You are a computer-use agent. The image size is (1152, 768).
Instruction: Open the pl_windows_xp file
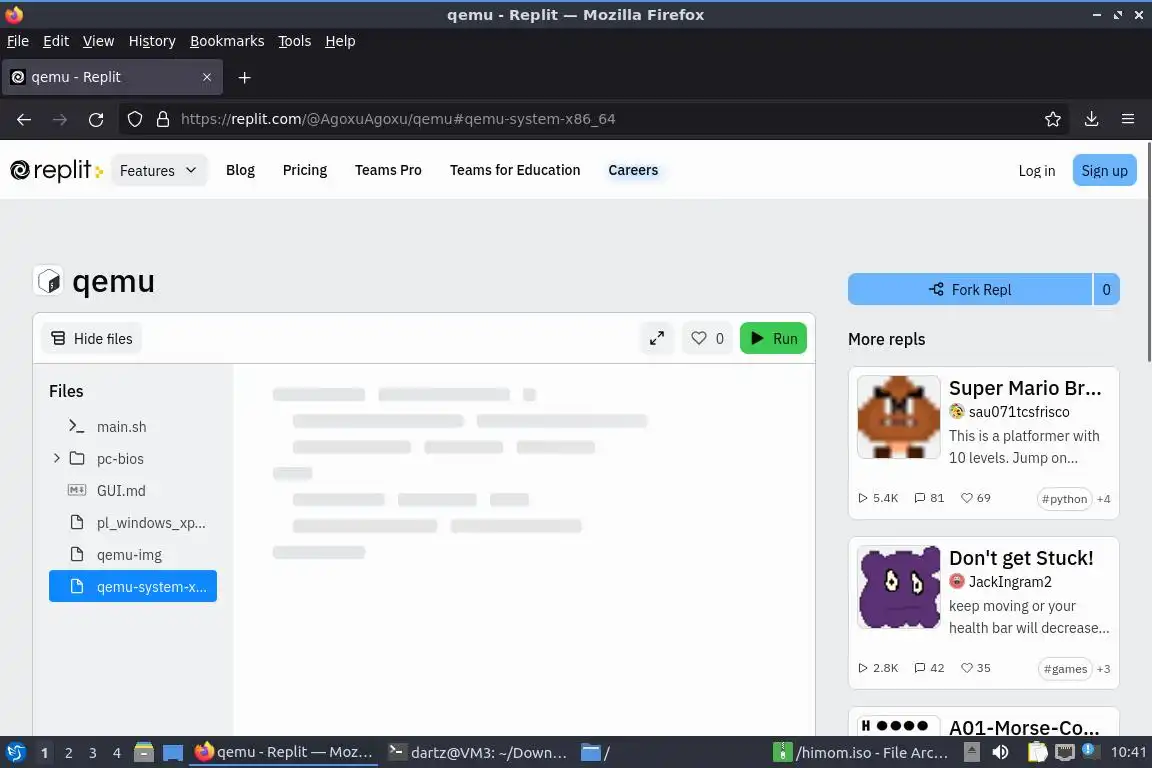click(133, 523)
